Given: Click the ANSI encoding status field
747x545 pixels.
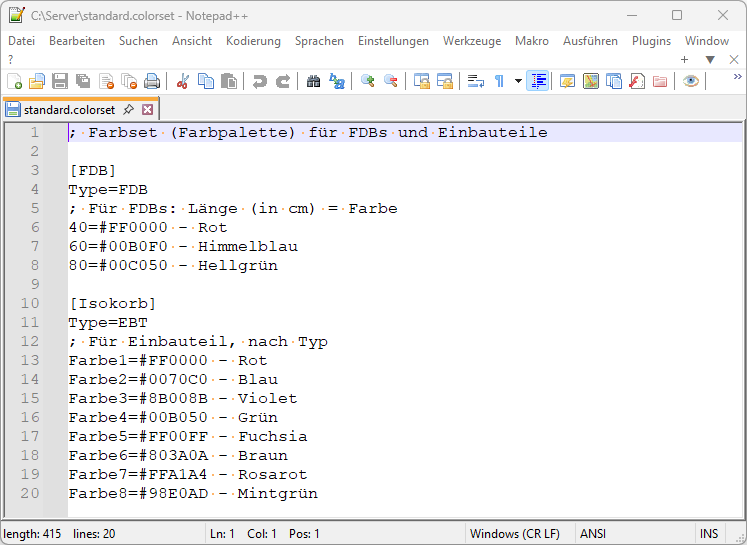Looking at the screenshot, I should point(593,534).
